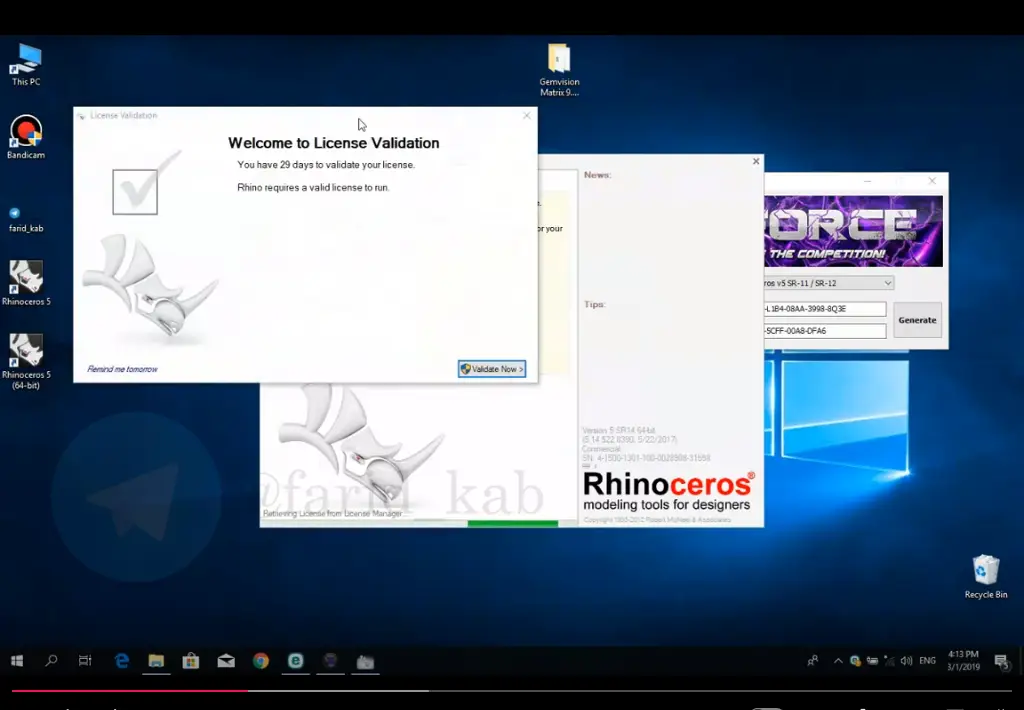Select the Bandicam desktop icon
This screenshot has height=710, width=1024.
[26, 137]
